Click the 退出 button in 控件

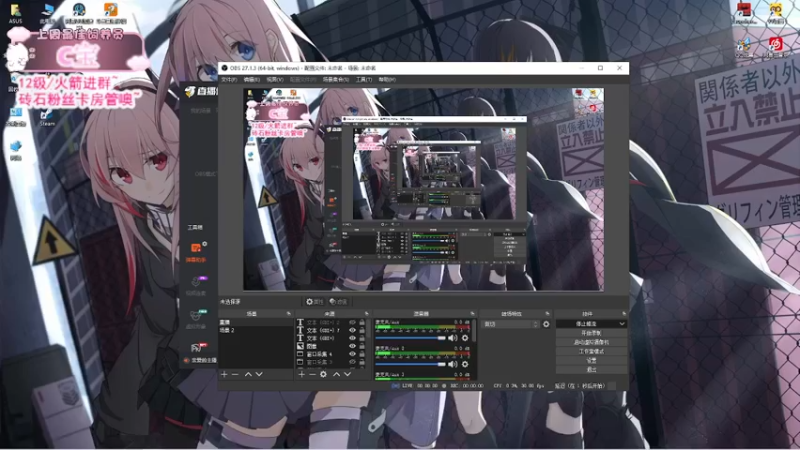[591, 369]
